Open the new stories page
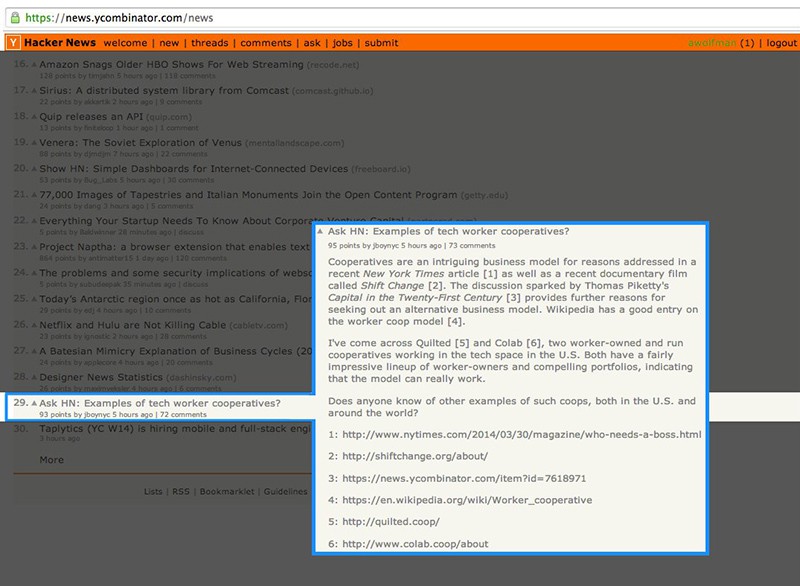This screenshot has width=800, height=586. 169,43
